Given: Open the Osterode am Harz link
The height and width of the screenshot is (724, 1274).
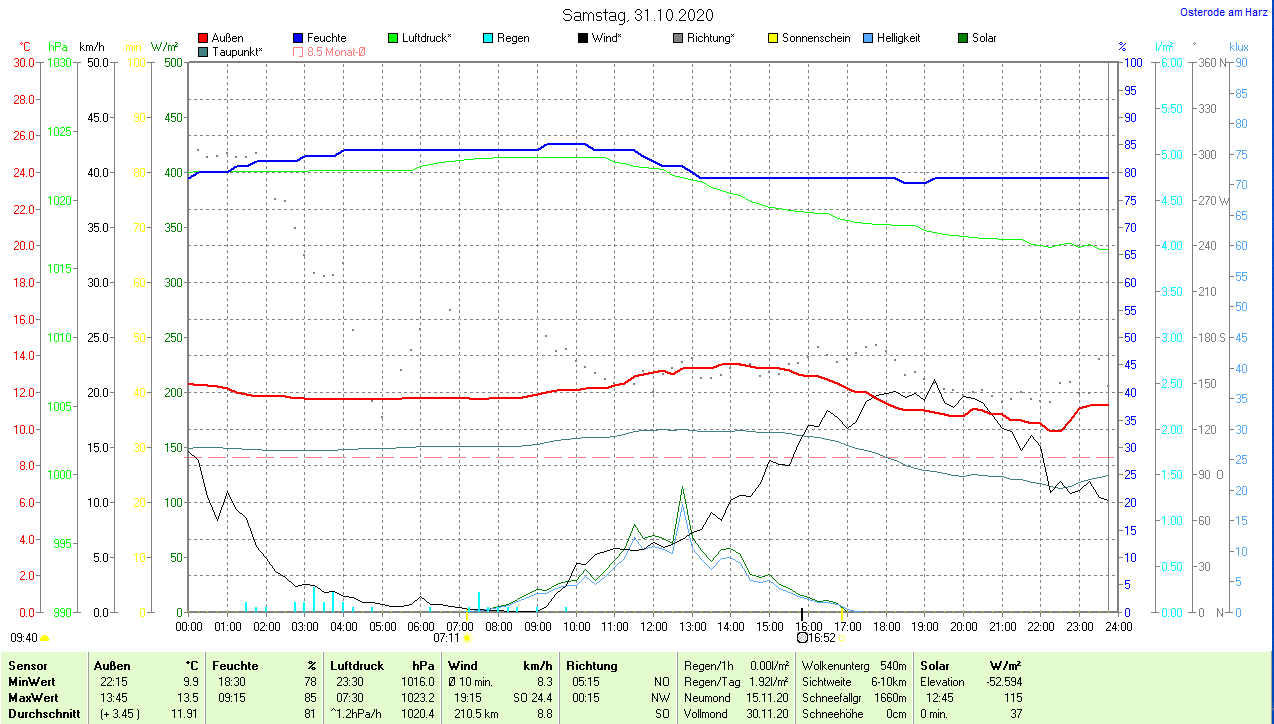Looking at the screenshot, I should pyautogui.click(x=1224, y=12).
